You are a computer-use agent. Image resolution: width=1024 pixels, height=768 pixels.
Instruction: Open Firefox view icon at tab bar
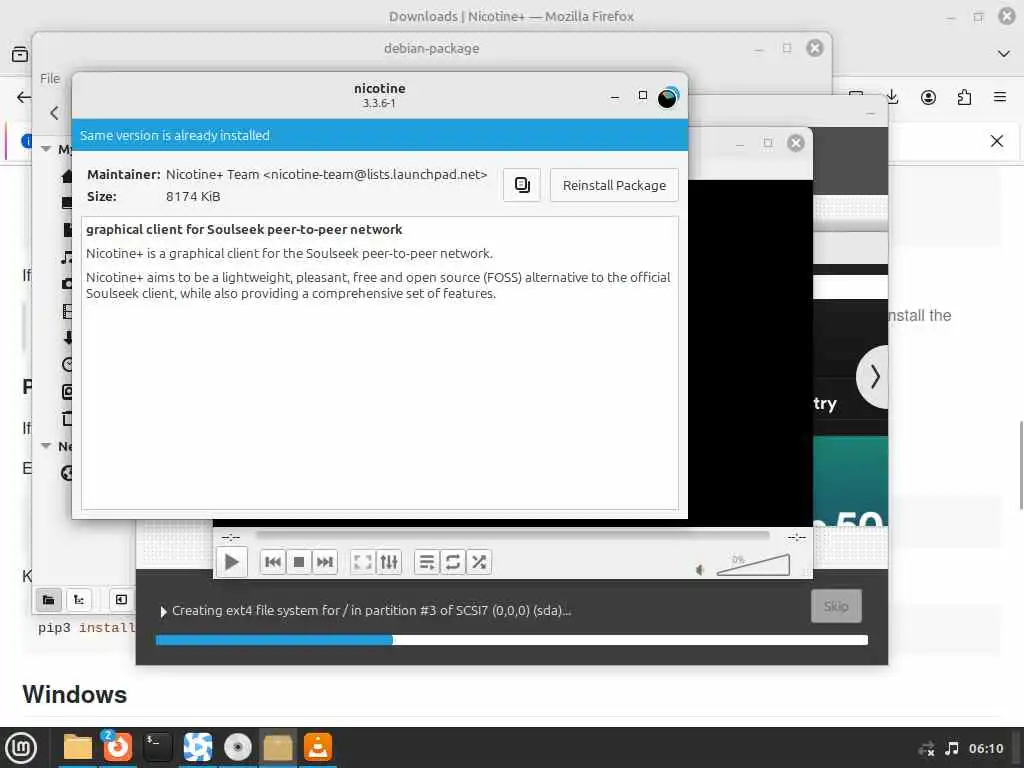coord(20,54)
